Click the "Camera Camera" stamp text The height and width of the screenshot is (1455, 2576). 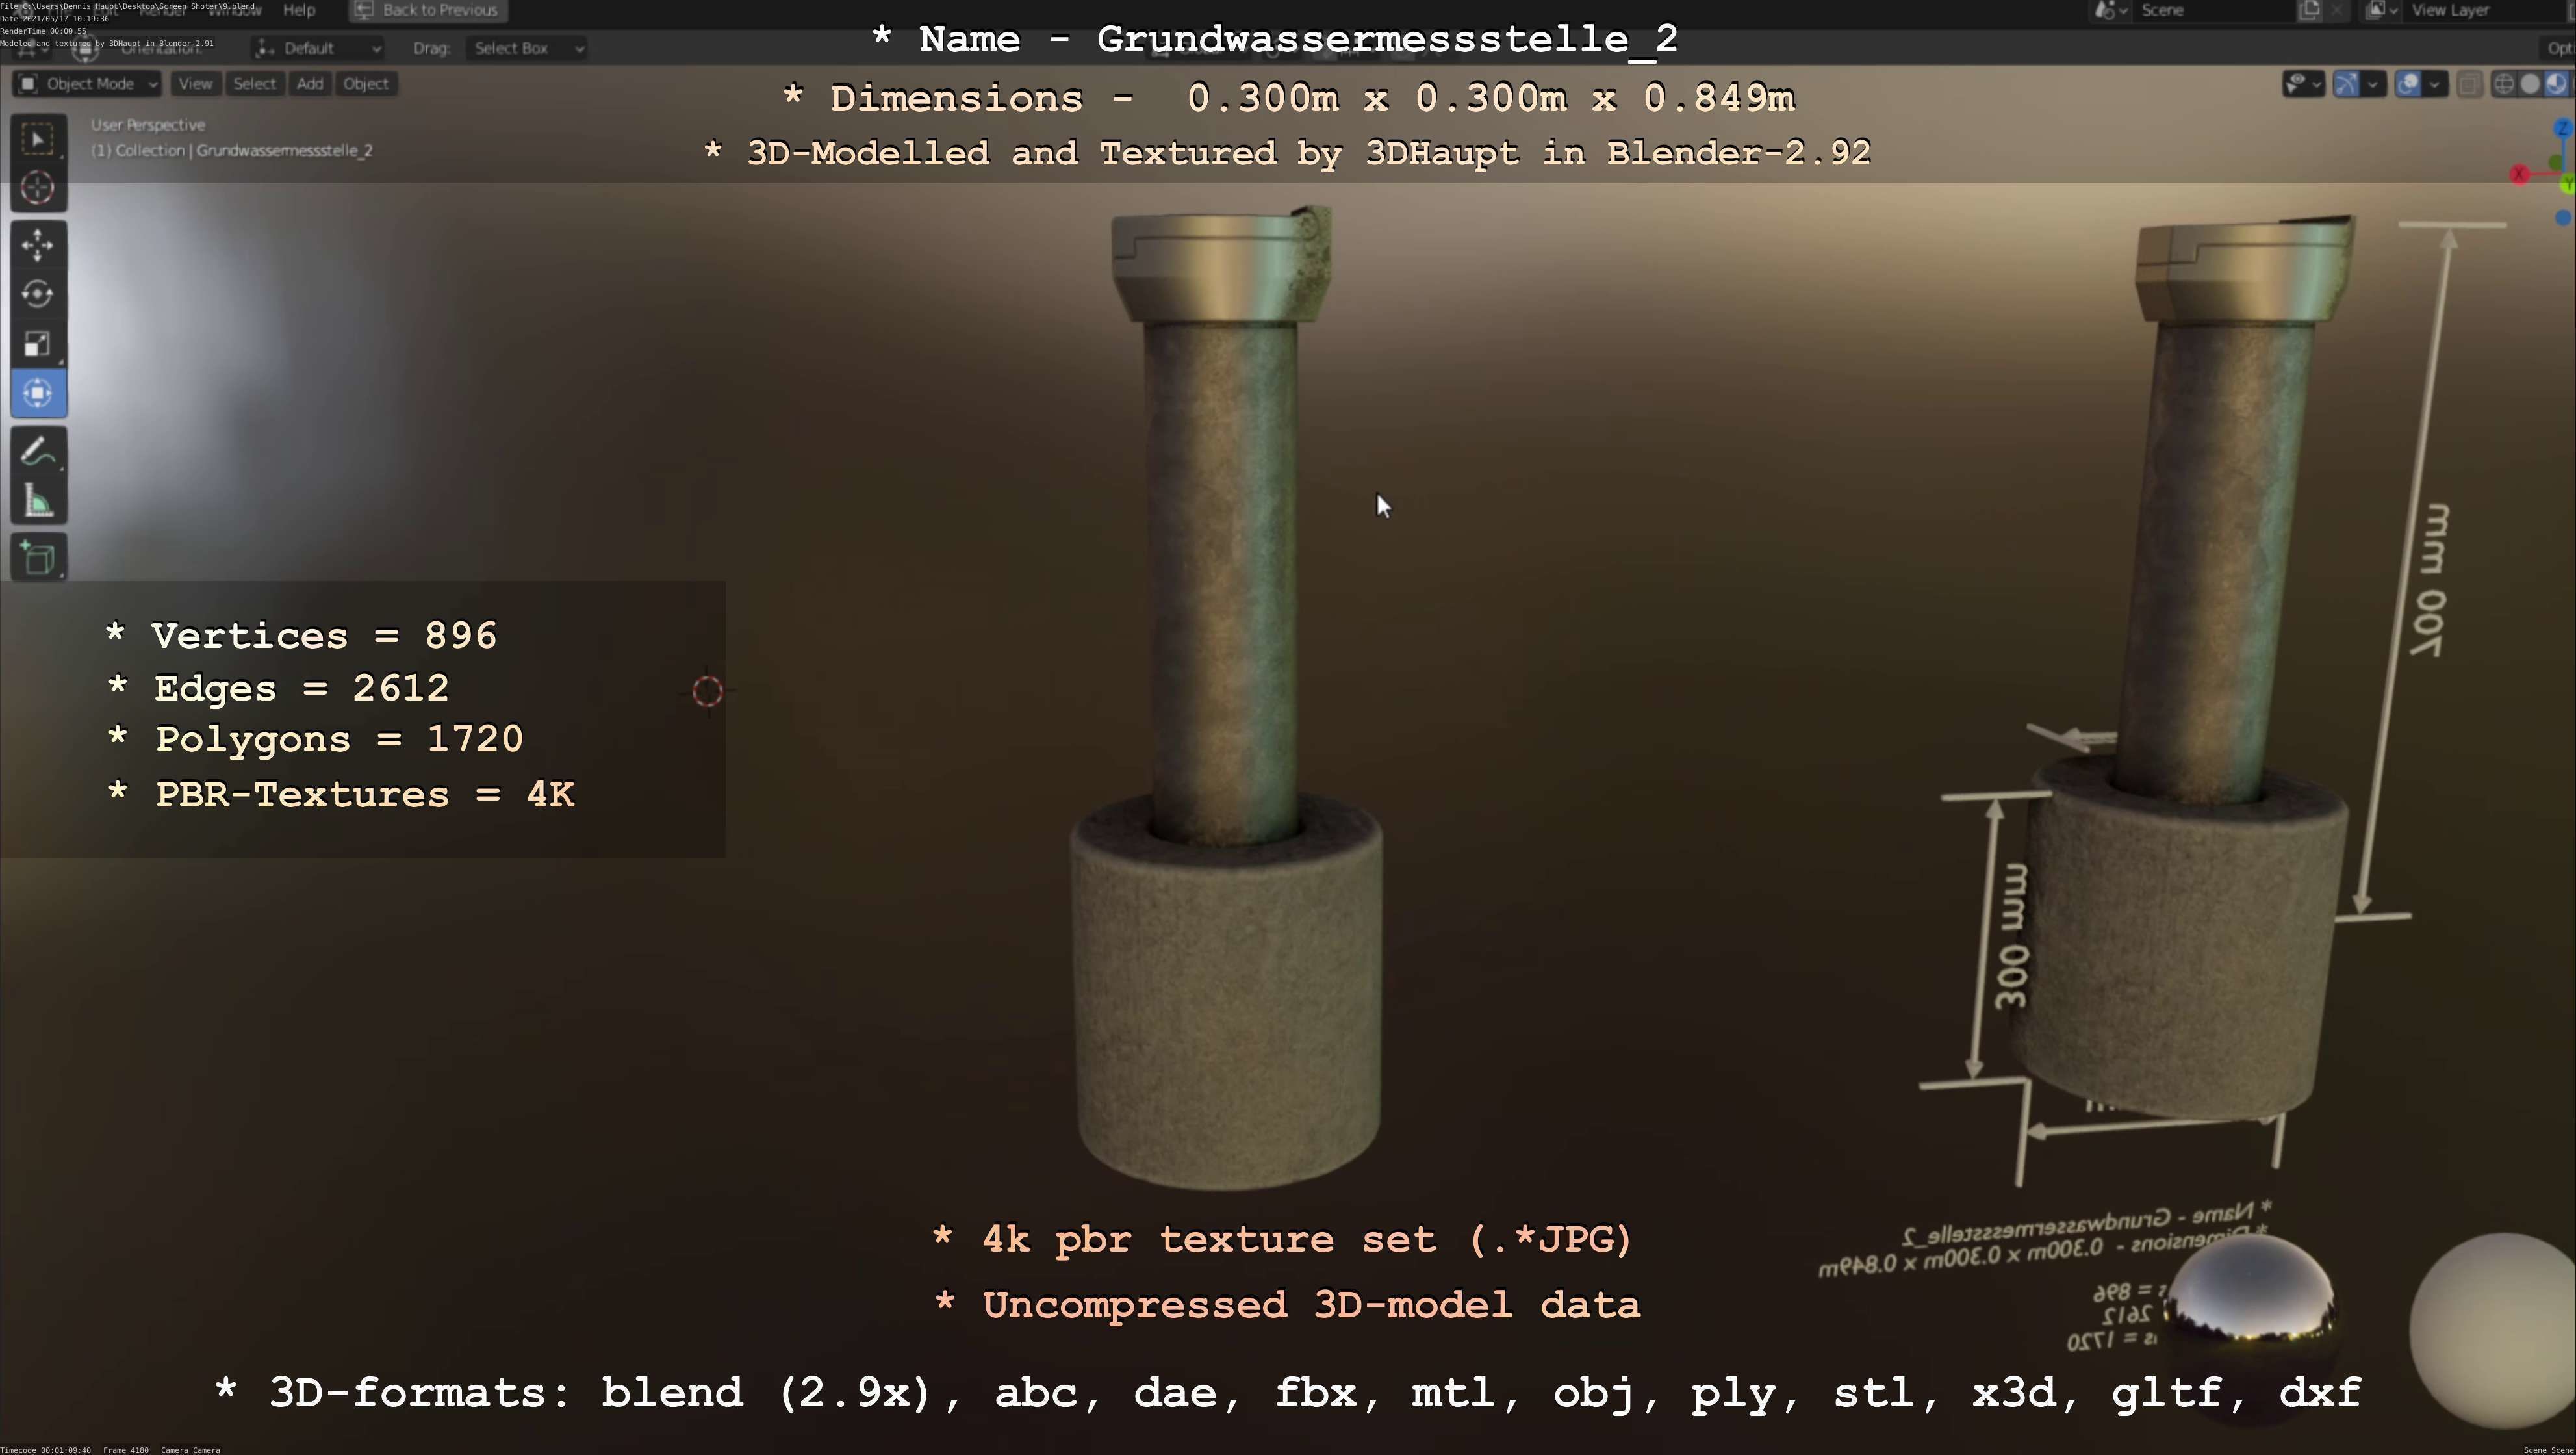190,1449
